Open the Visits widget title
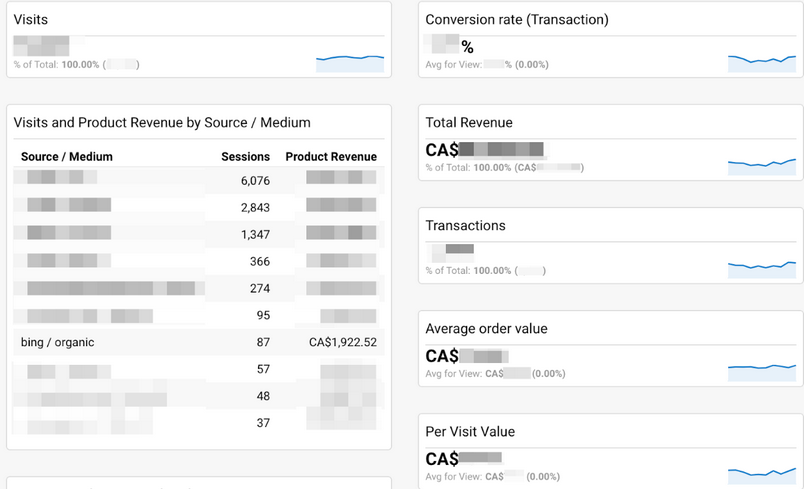The image size is (804, 489). tap(31, 19)
